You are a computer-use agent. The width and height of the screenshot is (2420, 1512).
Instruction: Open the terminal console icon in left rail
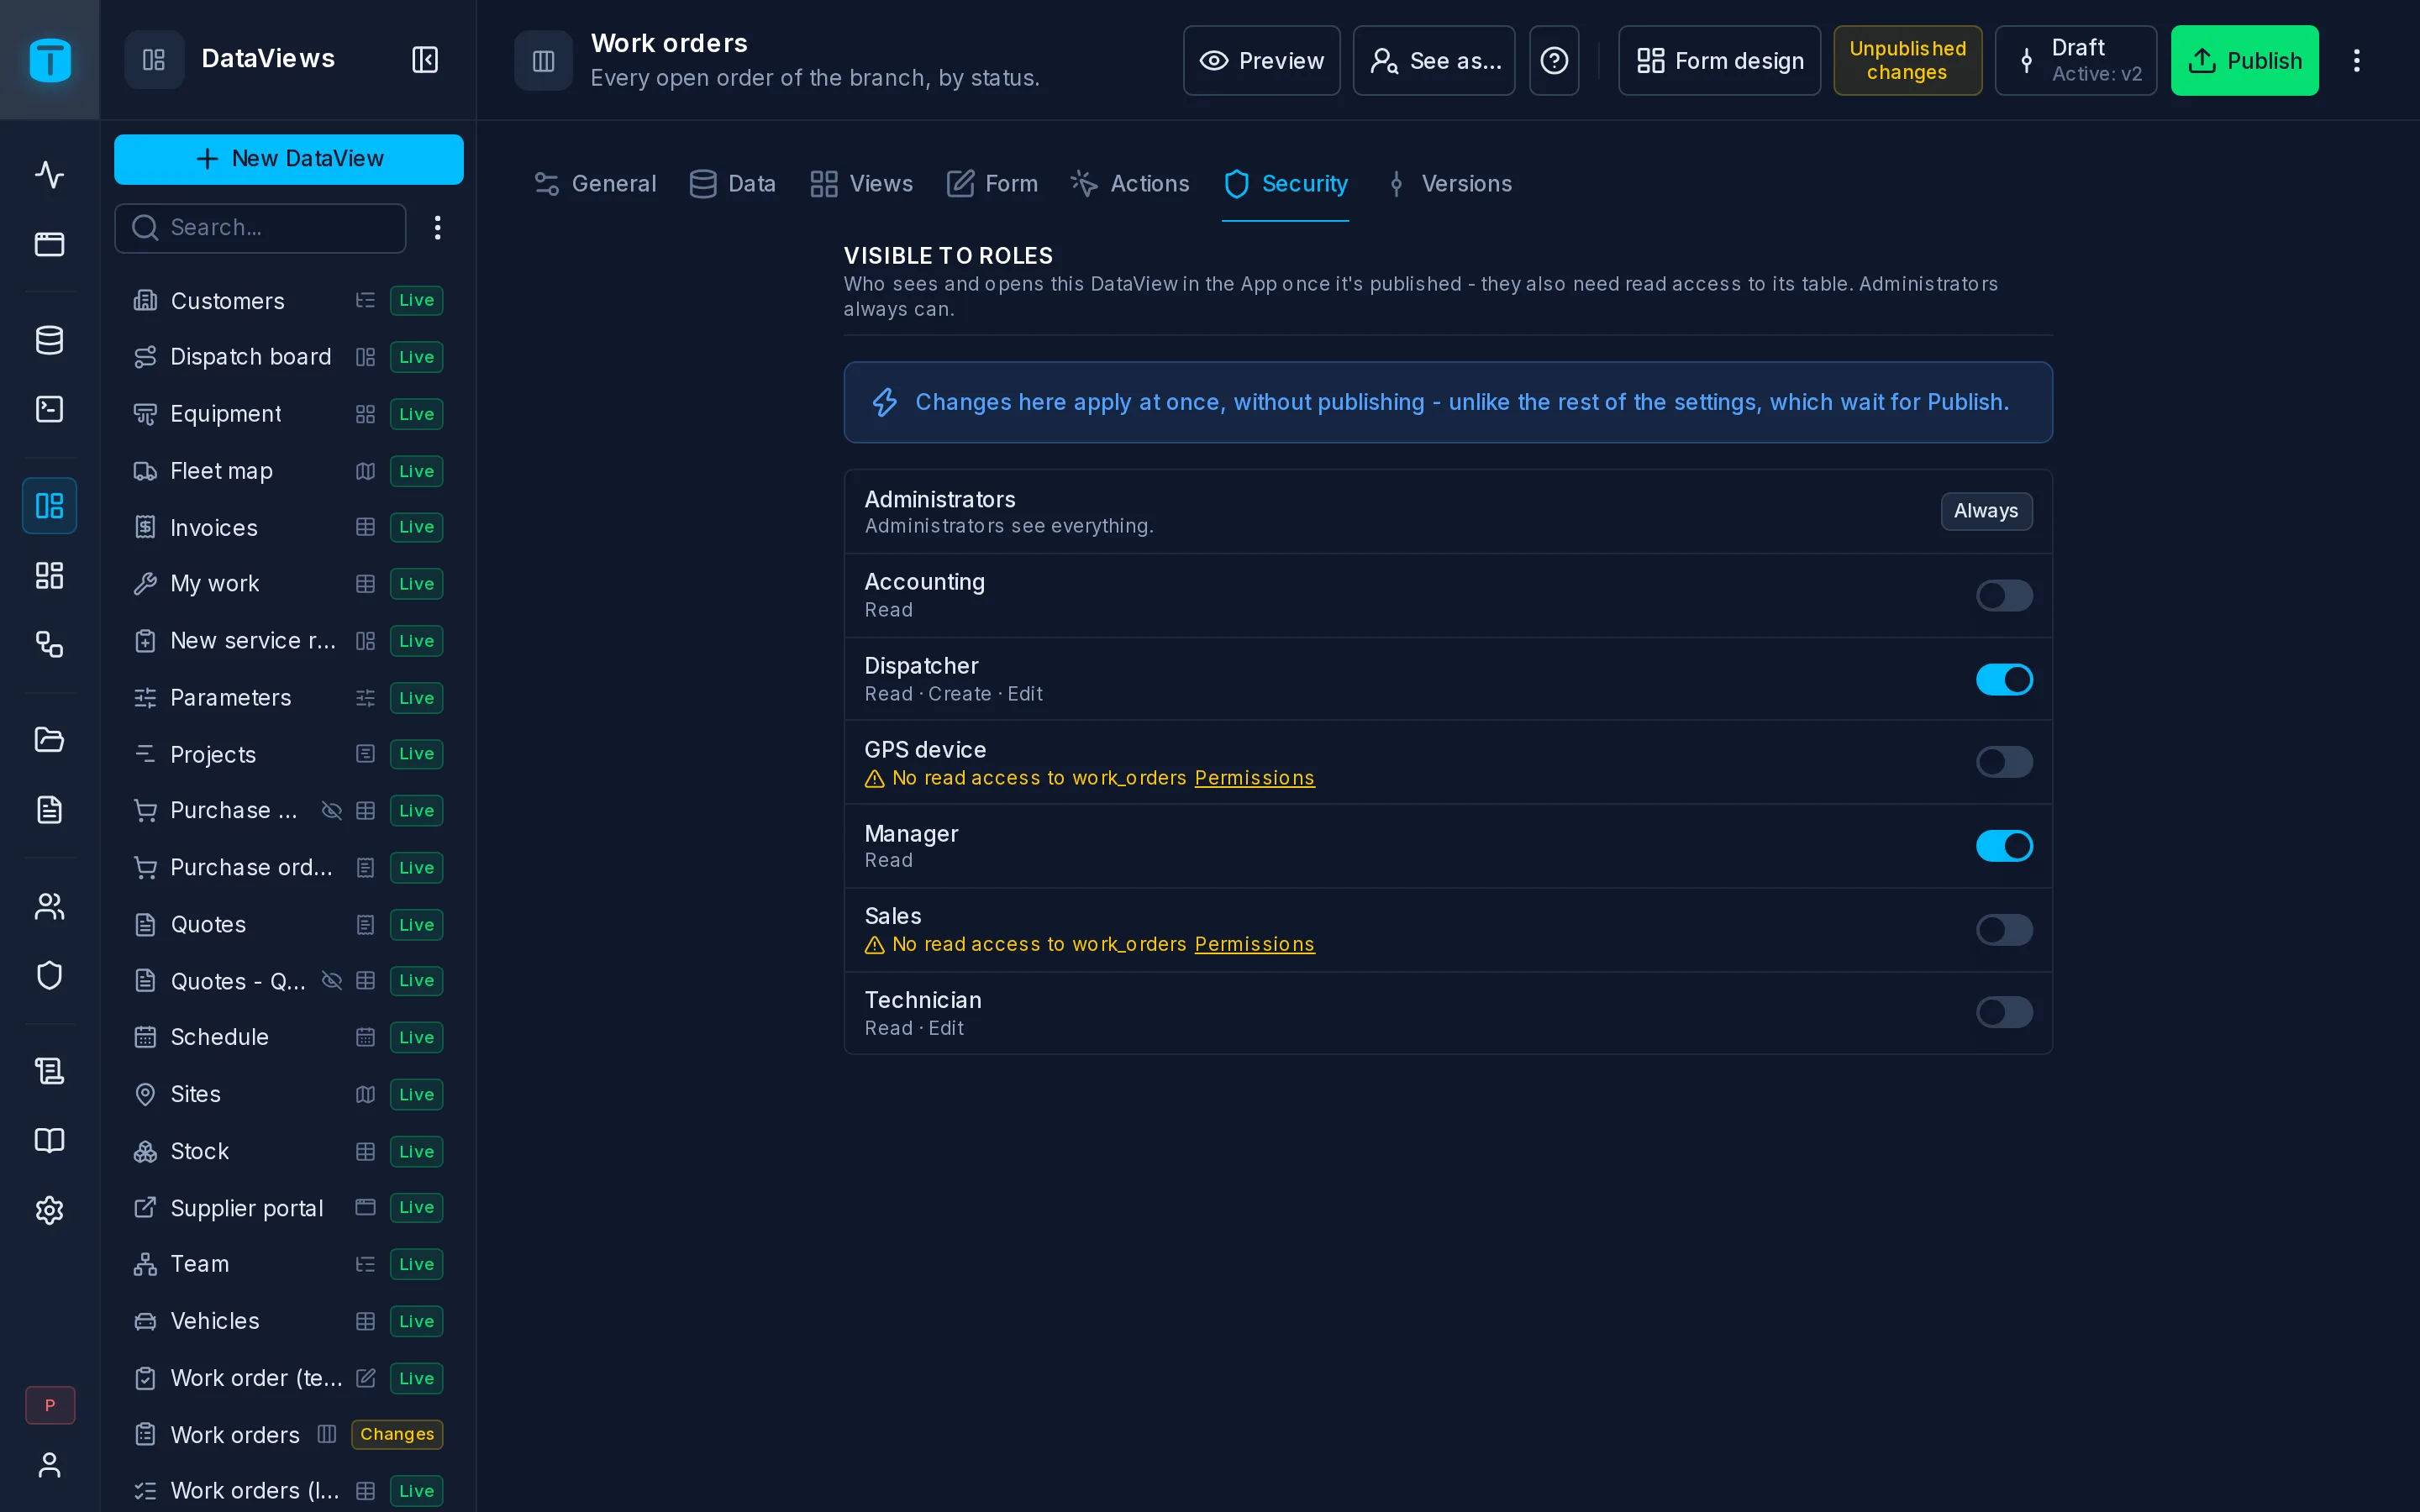pos(50,409)
